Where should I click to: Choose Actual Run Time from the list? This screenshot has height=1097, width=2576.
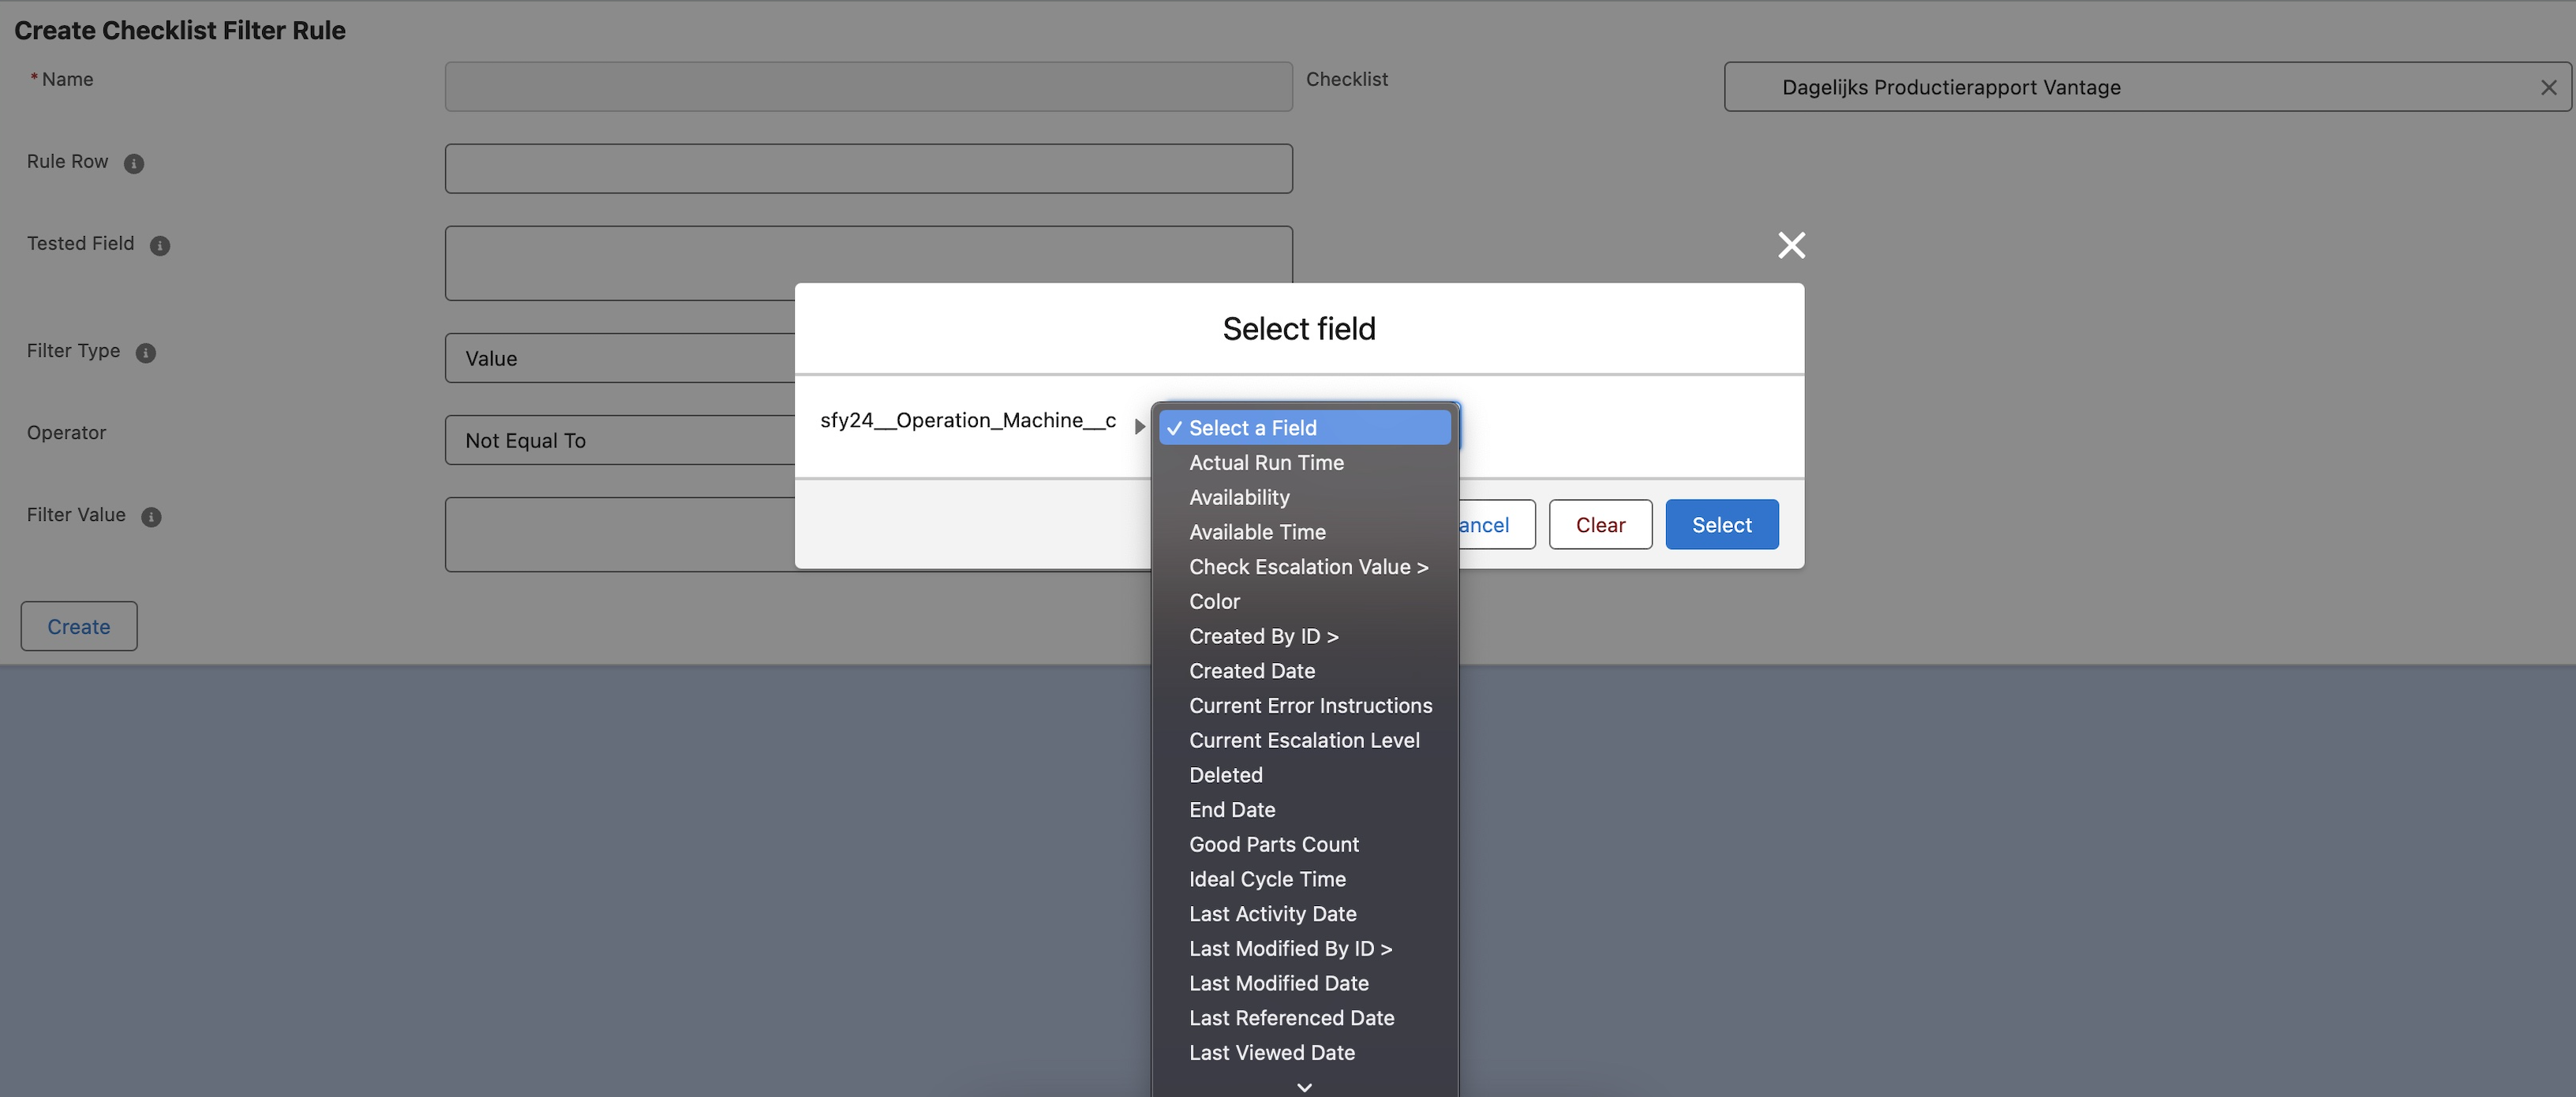pyautogui.click(x=1266, y=462)
